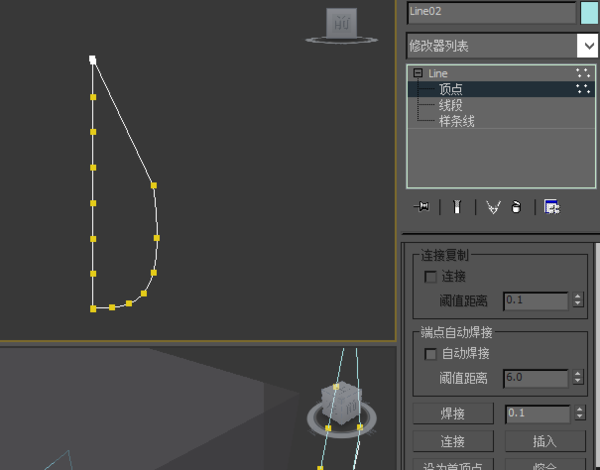Collapse the Line tree in modifier stack

click(x=418, y=73)
